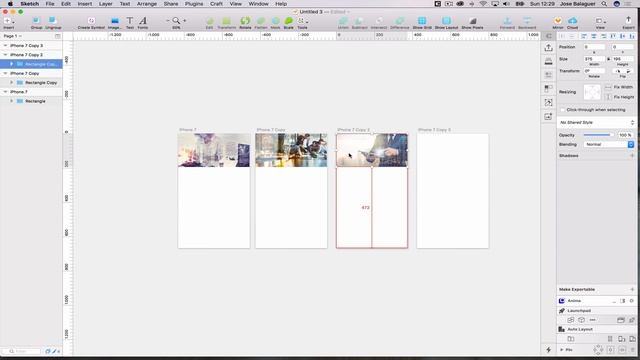
Task: Open the No Shared Style dropdown
Action: tap(596, 122)
